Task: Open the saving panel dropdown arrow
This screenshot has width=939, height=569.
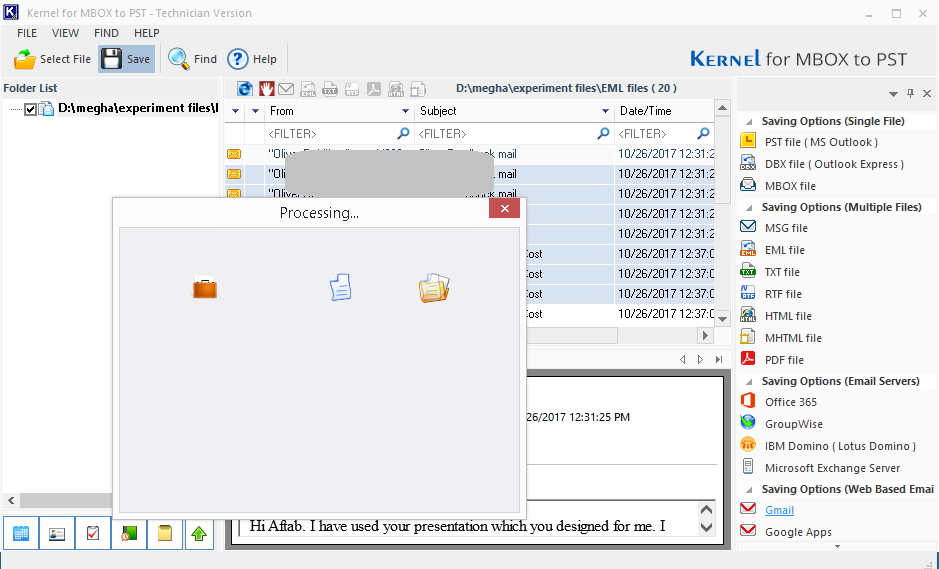Action: pos(893,94)
